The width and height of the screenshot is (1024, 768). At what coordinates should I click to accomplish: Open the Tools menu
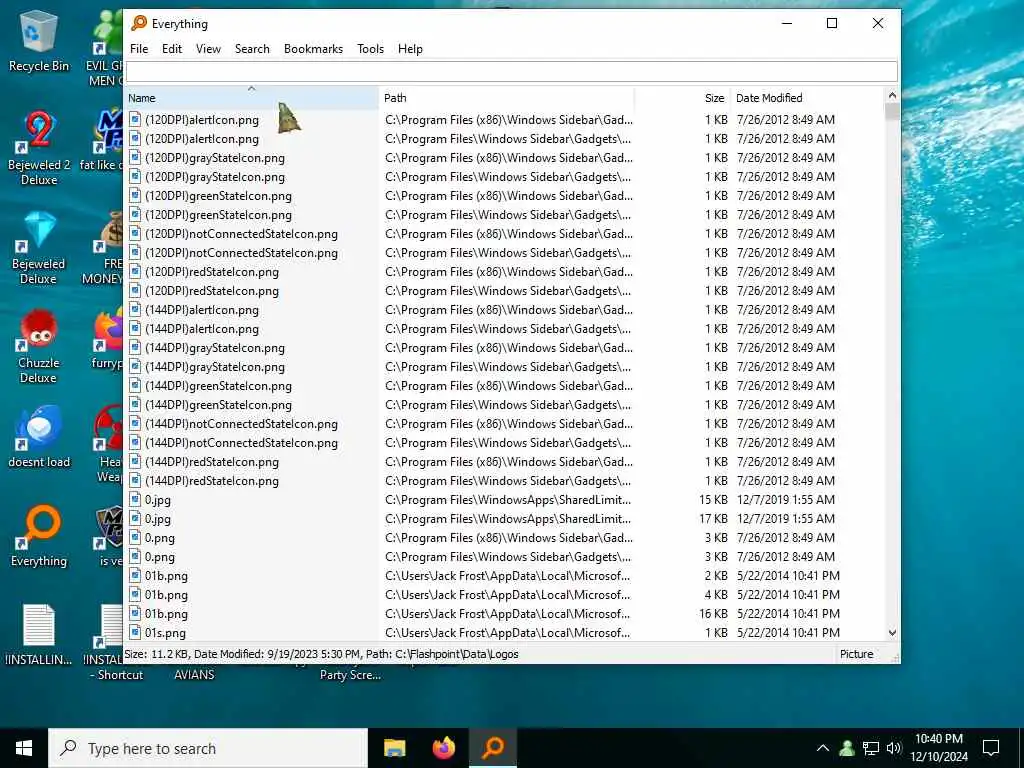(370, 49)
